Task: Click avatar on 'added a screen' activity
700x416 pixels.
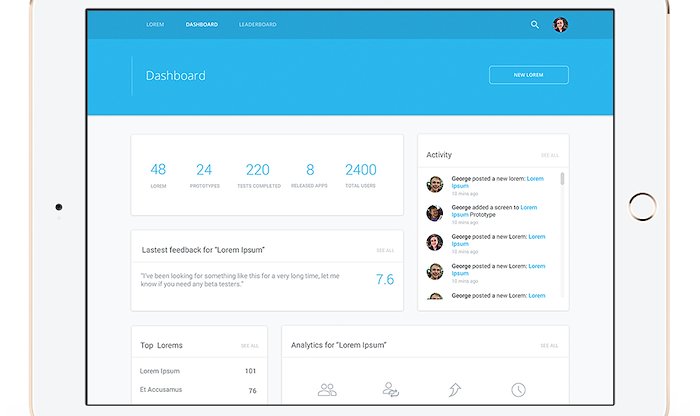Action: click(x=435, y=213)
